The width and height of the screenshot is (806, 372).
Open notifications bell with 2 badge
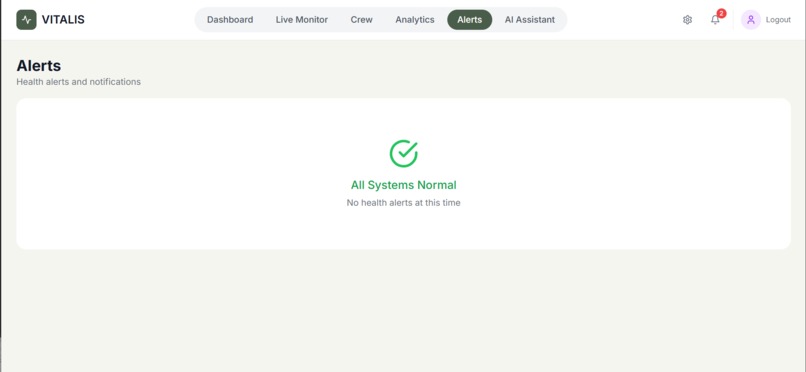(x=715, y=20)
